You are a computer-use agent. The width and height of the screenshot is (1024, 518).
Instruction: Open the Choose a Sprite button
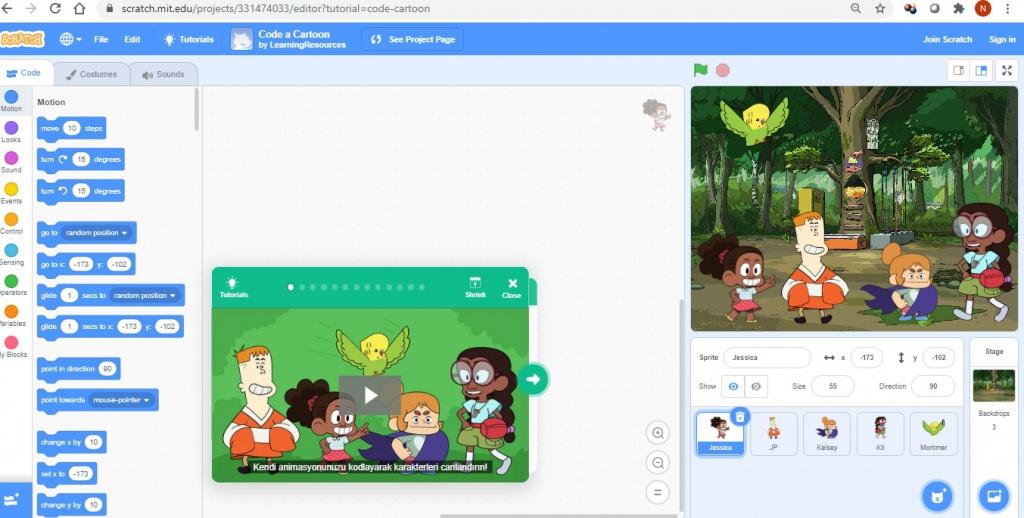click(x=937, y=495)
